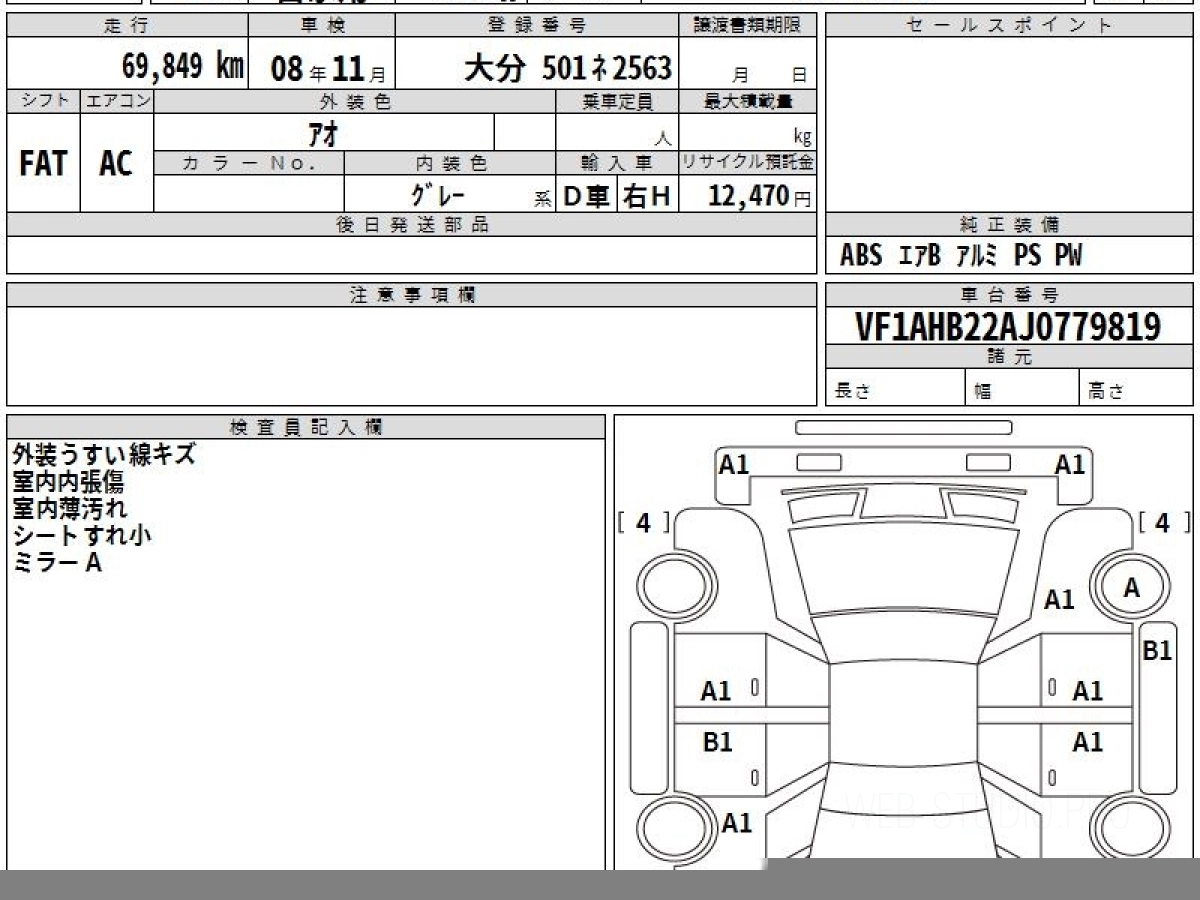The height and width of the screenshot is (900, 1200).
Task: Select the 外装うすい線キズ inspector note
Action: (x=104, y=455)
